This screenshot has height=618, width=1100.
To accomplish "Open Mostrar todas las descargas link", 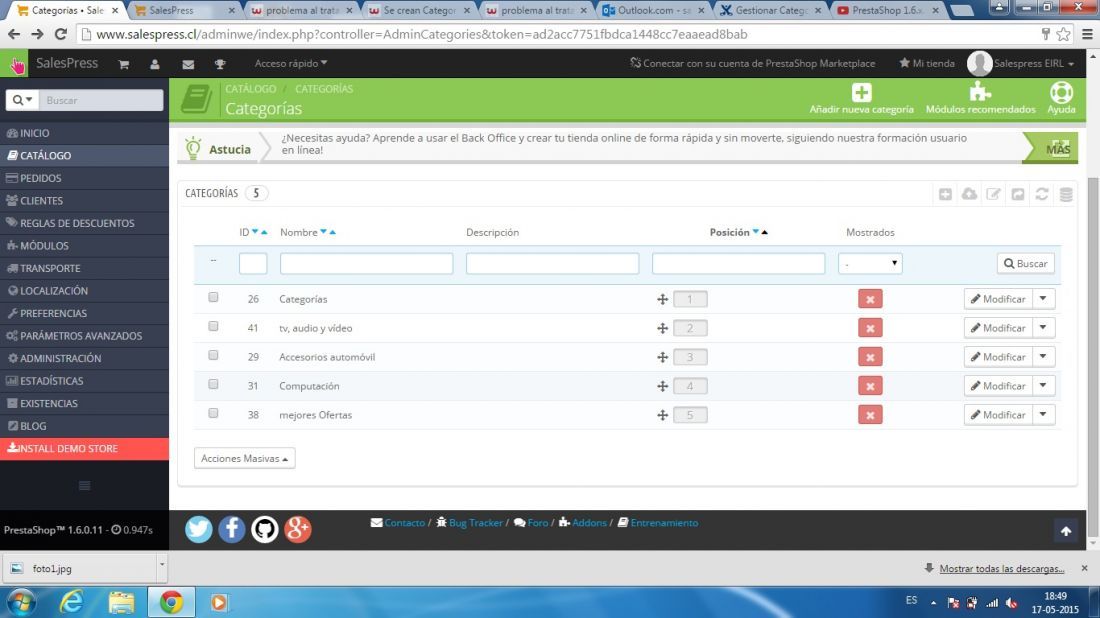I will 1001,568.
